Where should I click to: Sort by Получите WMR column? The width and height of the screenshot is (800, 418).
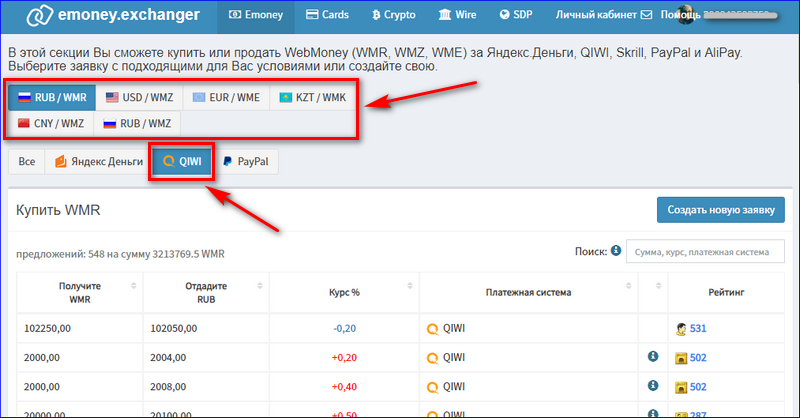tap(80, 292)
